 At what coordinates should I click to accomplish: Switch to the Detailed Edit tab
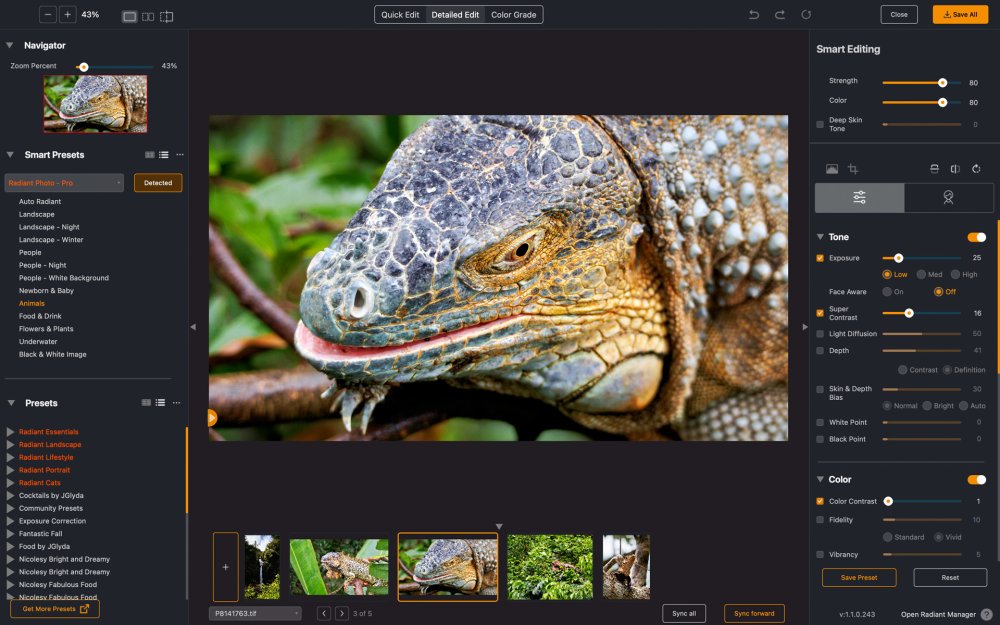tap(455, 15)
